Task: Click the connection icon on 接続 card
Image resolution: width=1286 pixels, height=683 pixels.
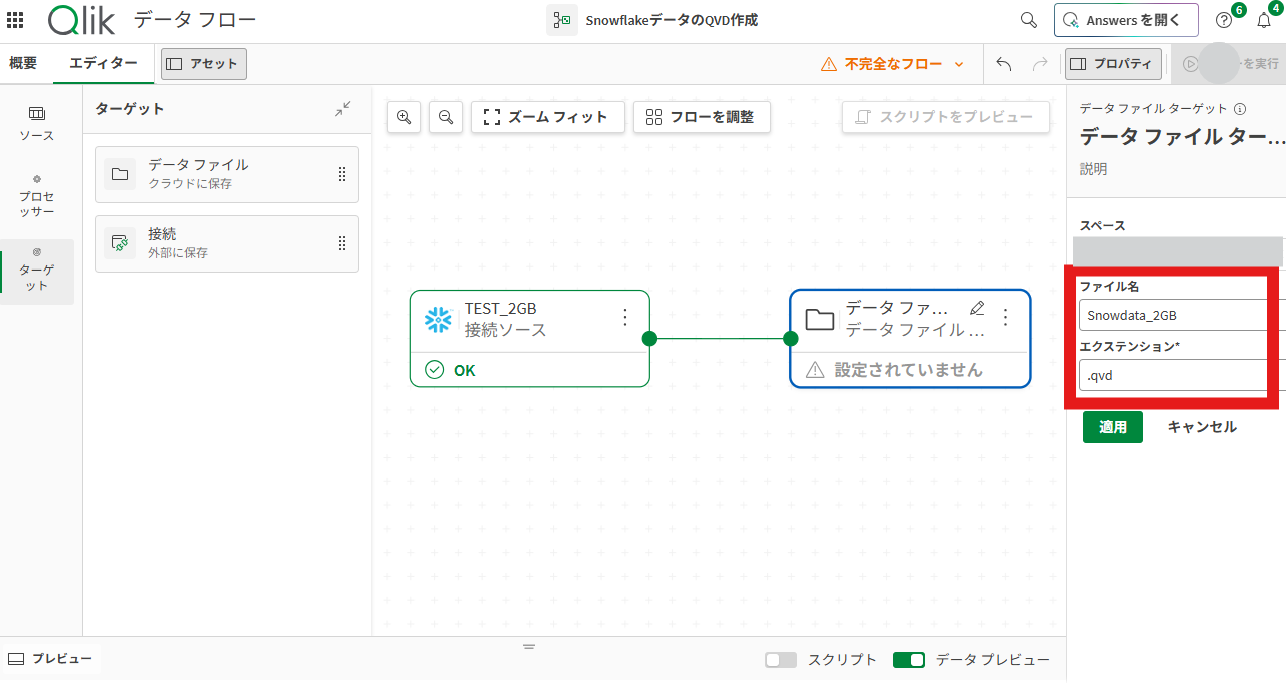Action: coord(120,243)
